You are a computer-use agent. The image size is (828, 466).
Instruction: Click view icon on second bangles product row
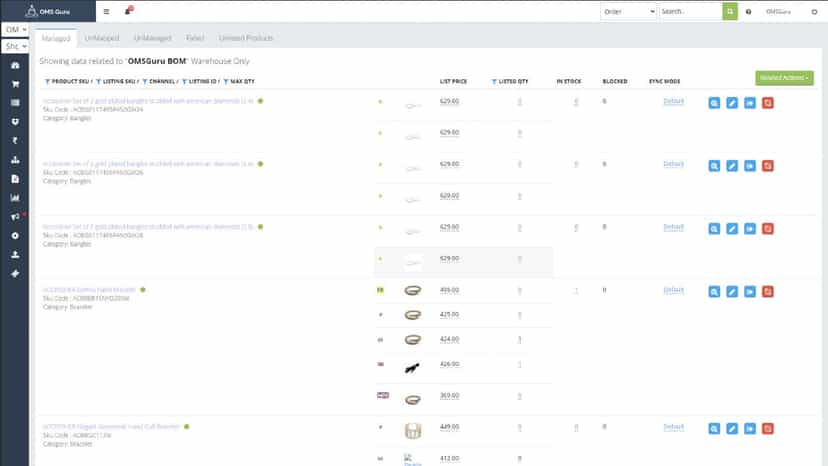[714, 166]
